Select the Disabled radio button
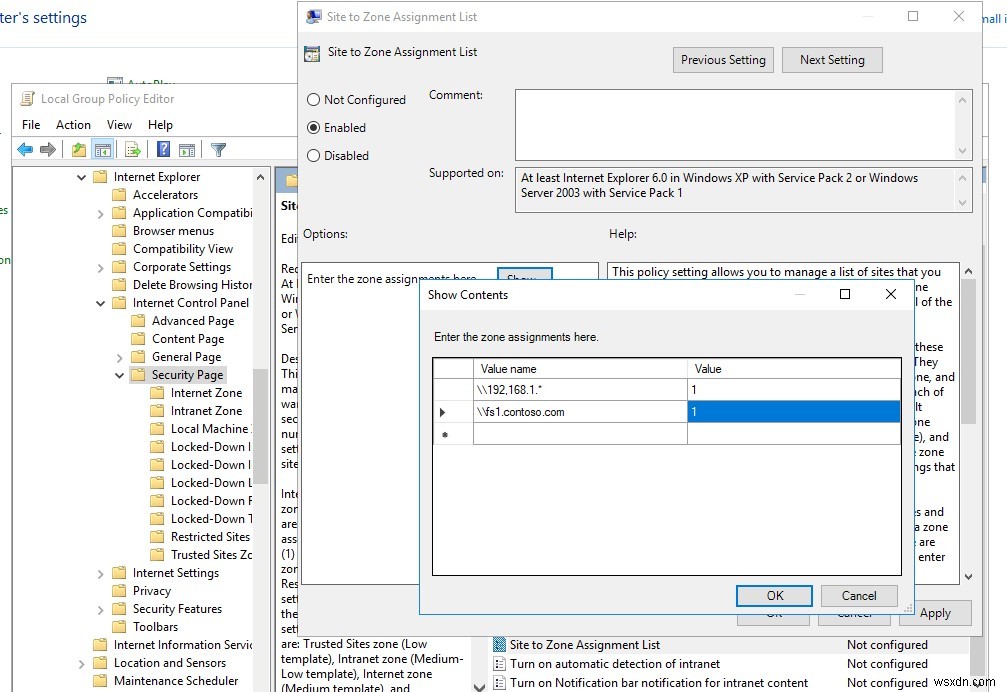 (316, 155)
